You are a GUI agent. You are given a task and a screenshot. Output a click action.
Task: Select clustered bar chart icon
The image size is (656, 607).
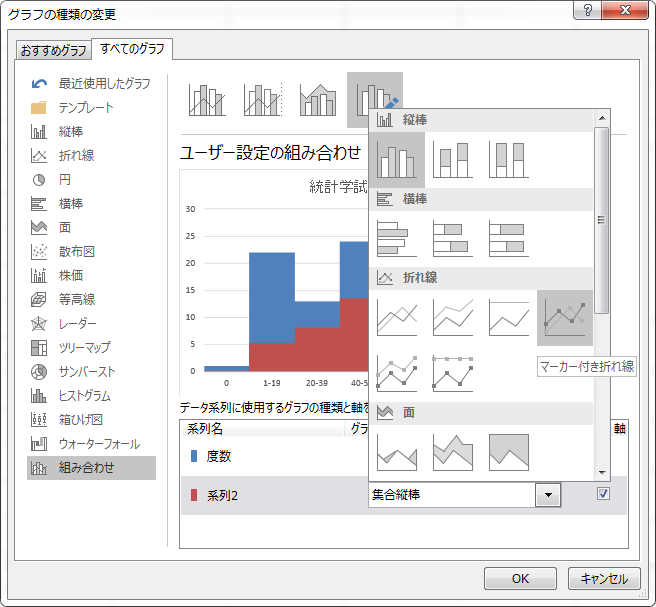pyautogui.click(x=397, y=238)
